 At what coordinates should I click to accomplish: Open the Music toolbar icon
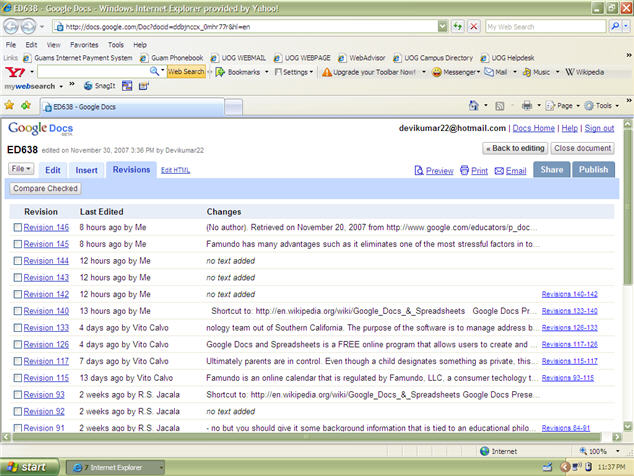pos(527,72)
